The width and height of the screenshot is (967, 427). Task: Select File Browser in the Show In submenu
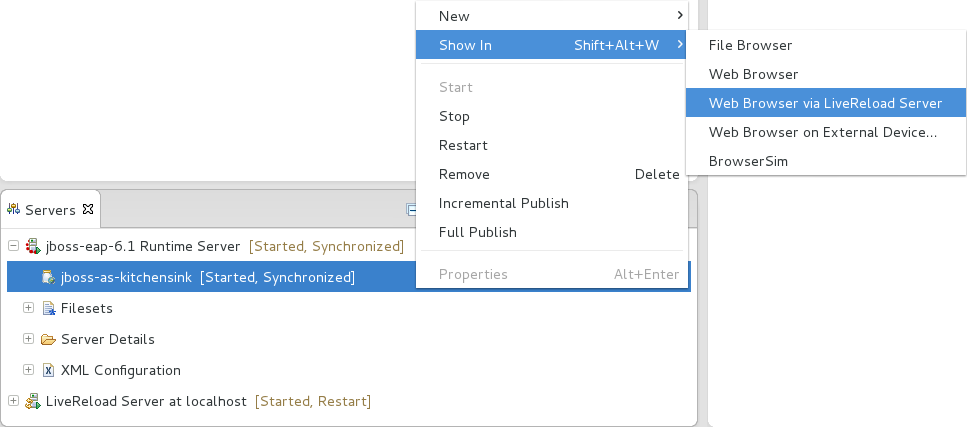point(750,45)
